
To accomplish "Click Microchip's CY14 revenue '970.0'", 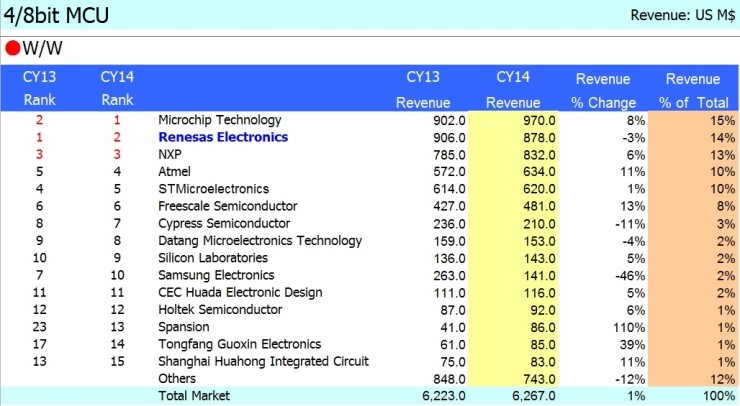I will click(539, 121).
